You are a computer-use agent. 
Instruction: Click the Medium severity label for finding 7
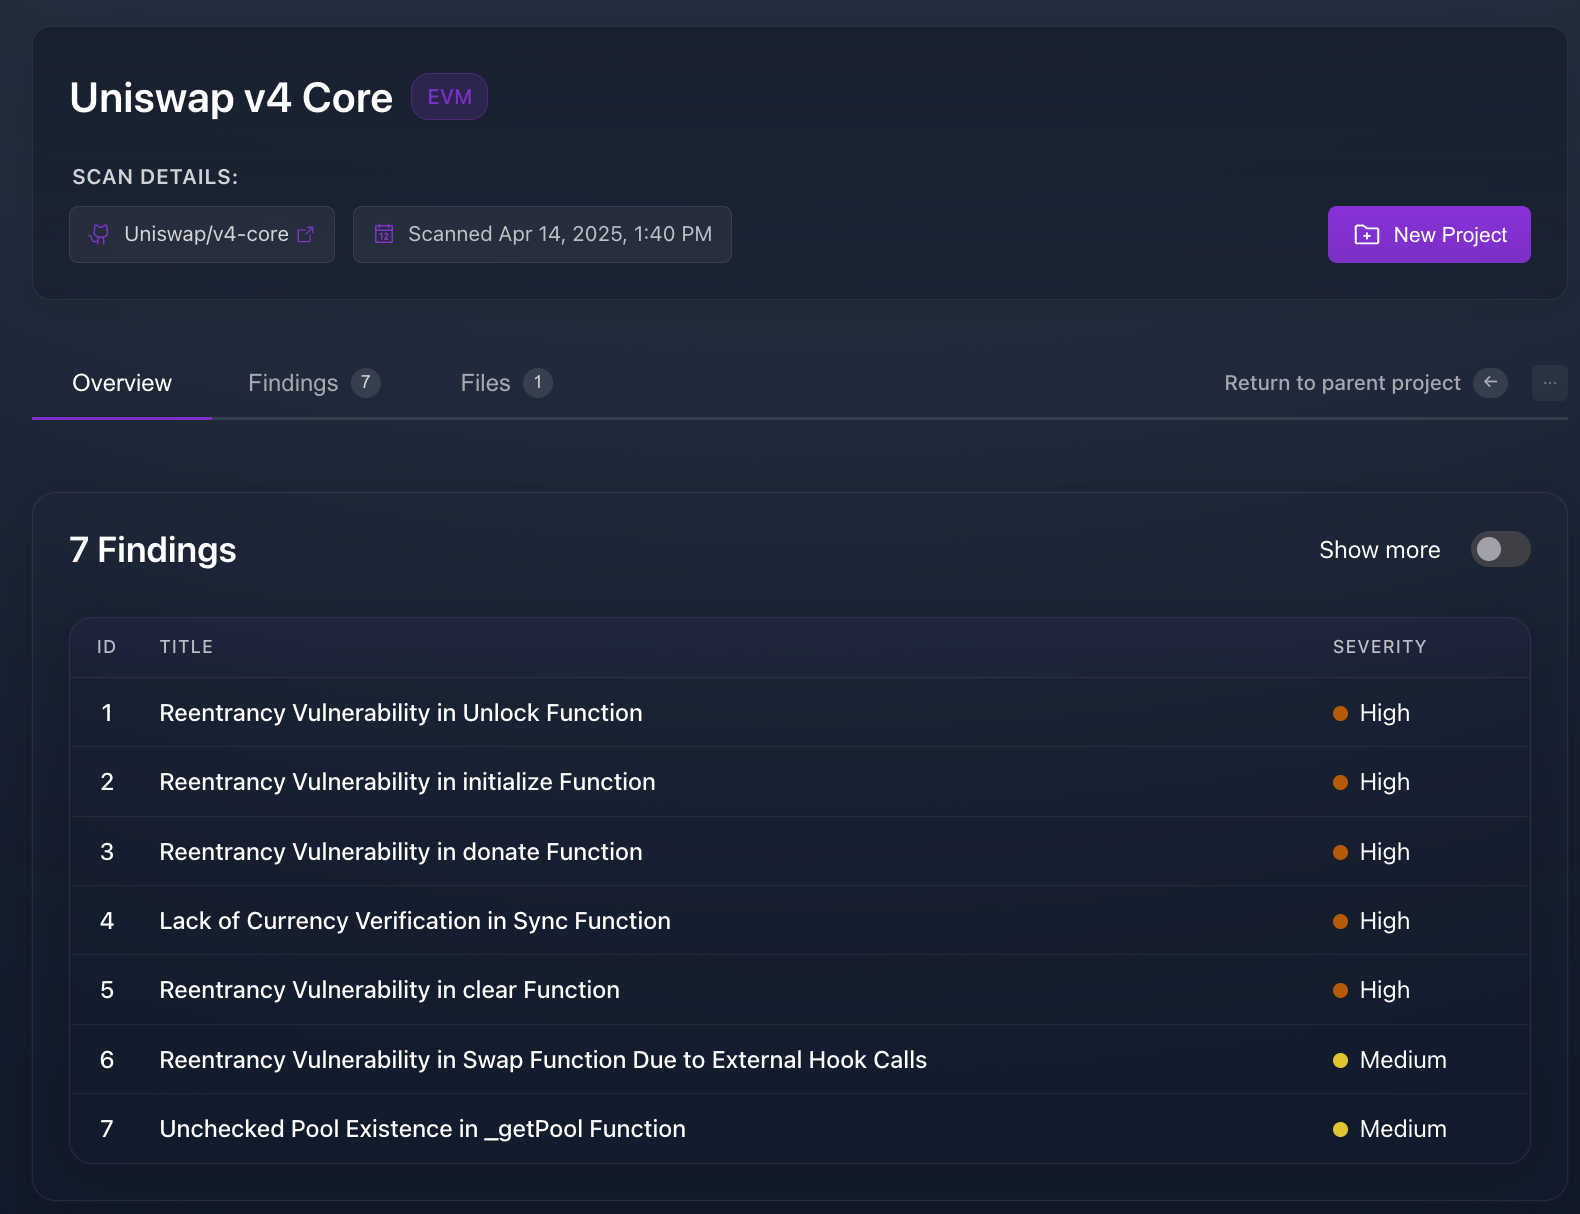1403,1129
